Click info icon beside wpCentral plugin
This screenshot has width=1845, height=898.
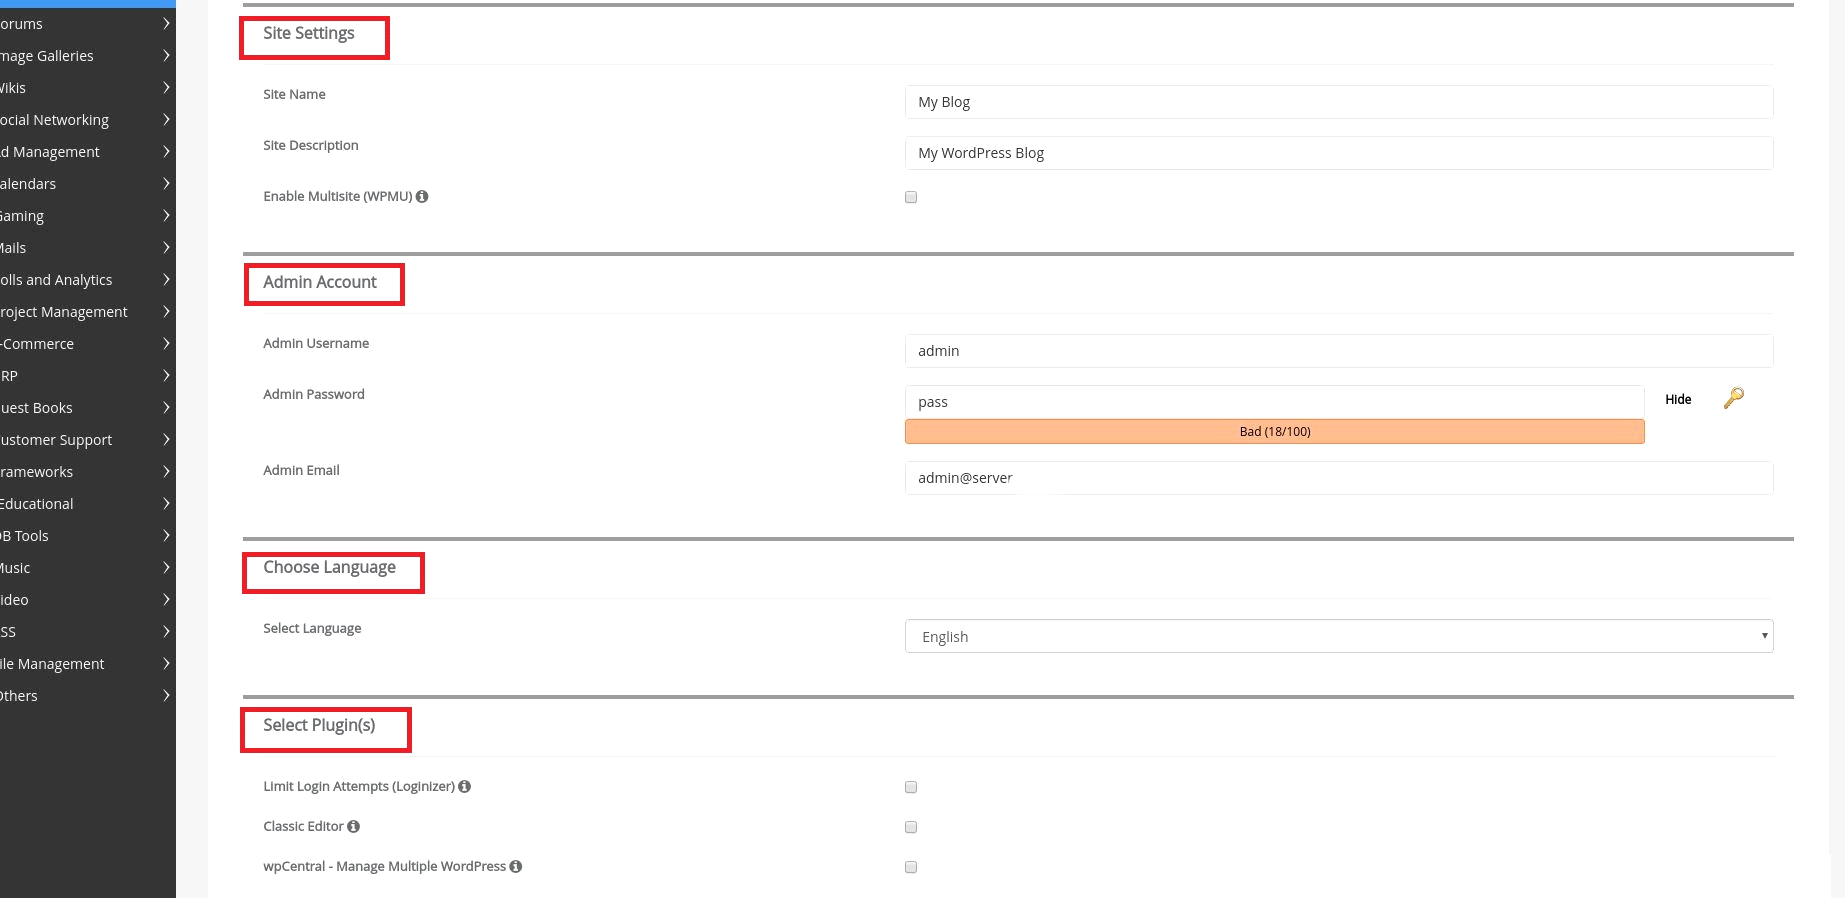click(x=516, y=867)
